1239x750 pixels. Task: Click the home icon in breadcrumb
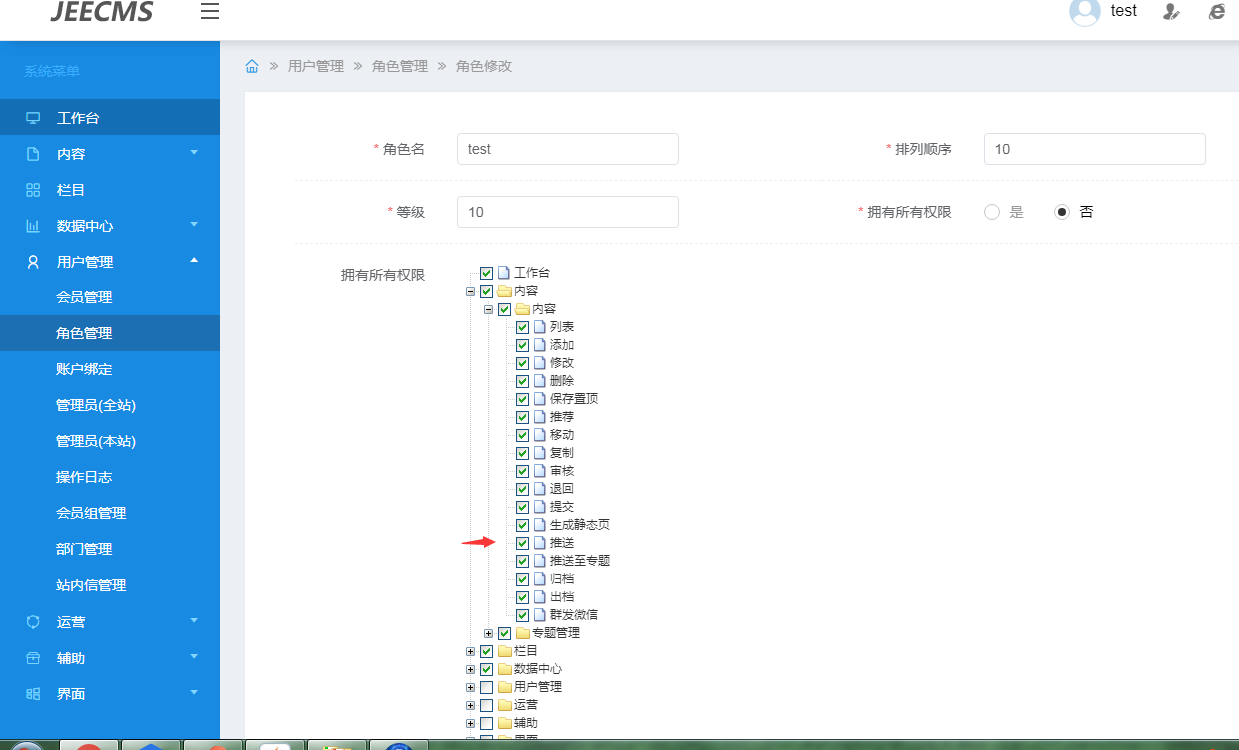[x=252, y=66]
